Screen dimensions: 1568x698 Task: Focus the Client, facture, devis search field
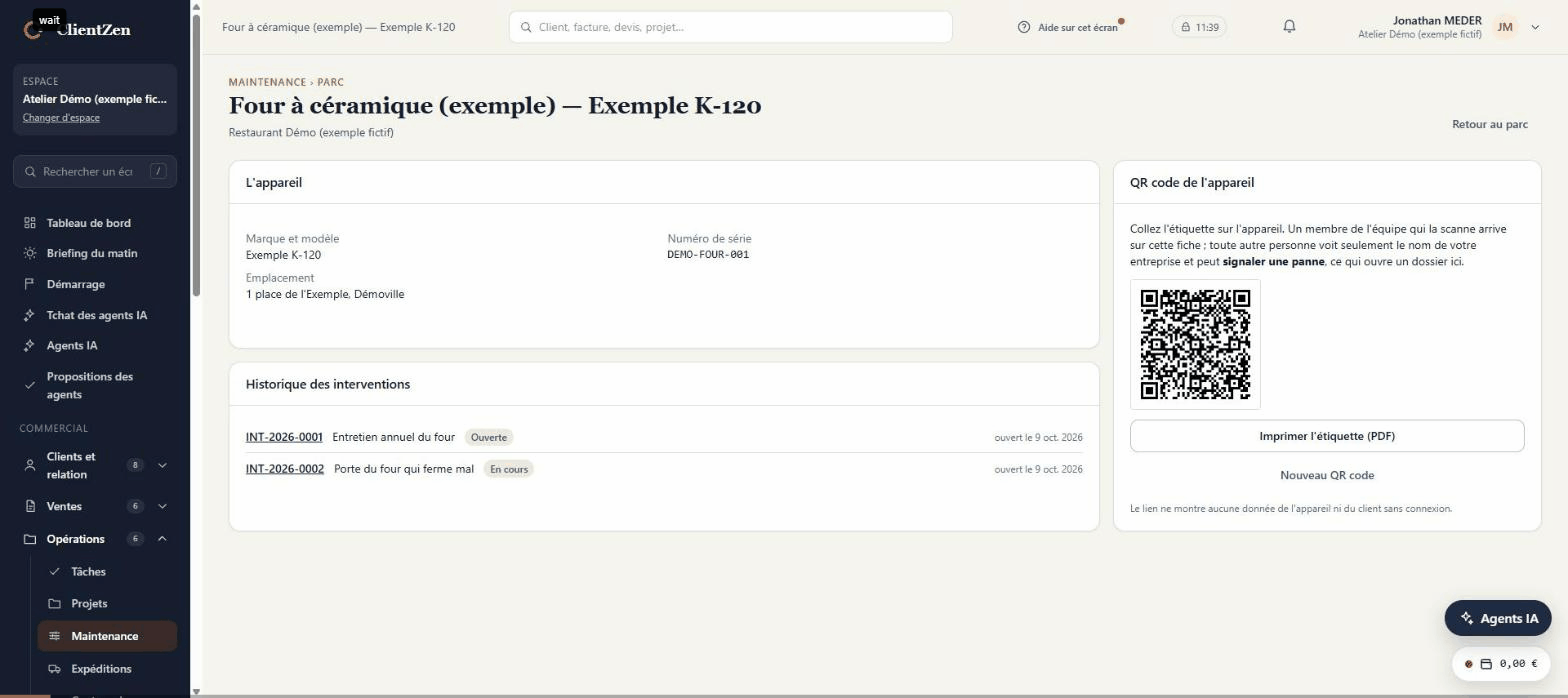730,27
